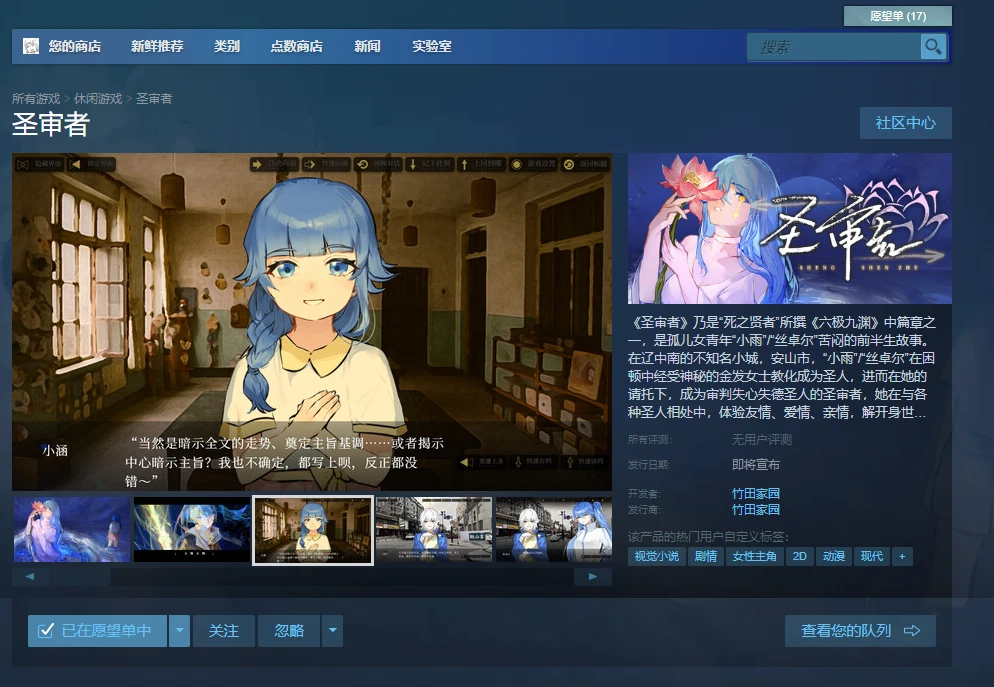
Task: Click the 剧情 tag
Action: coord(706,556)
